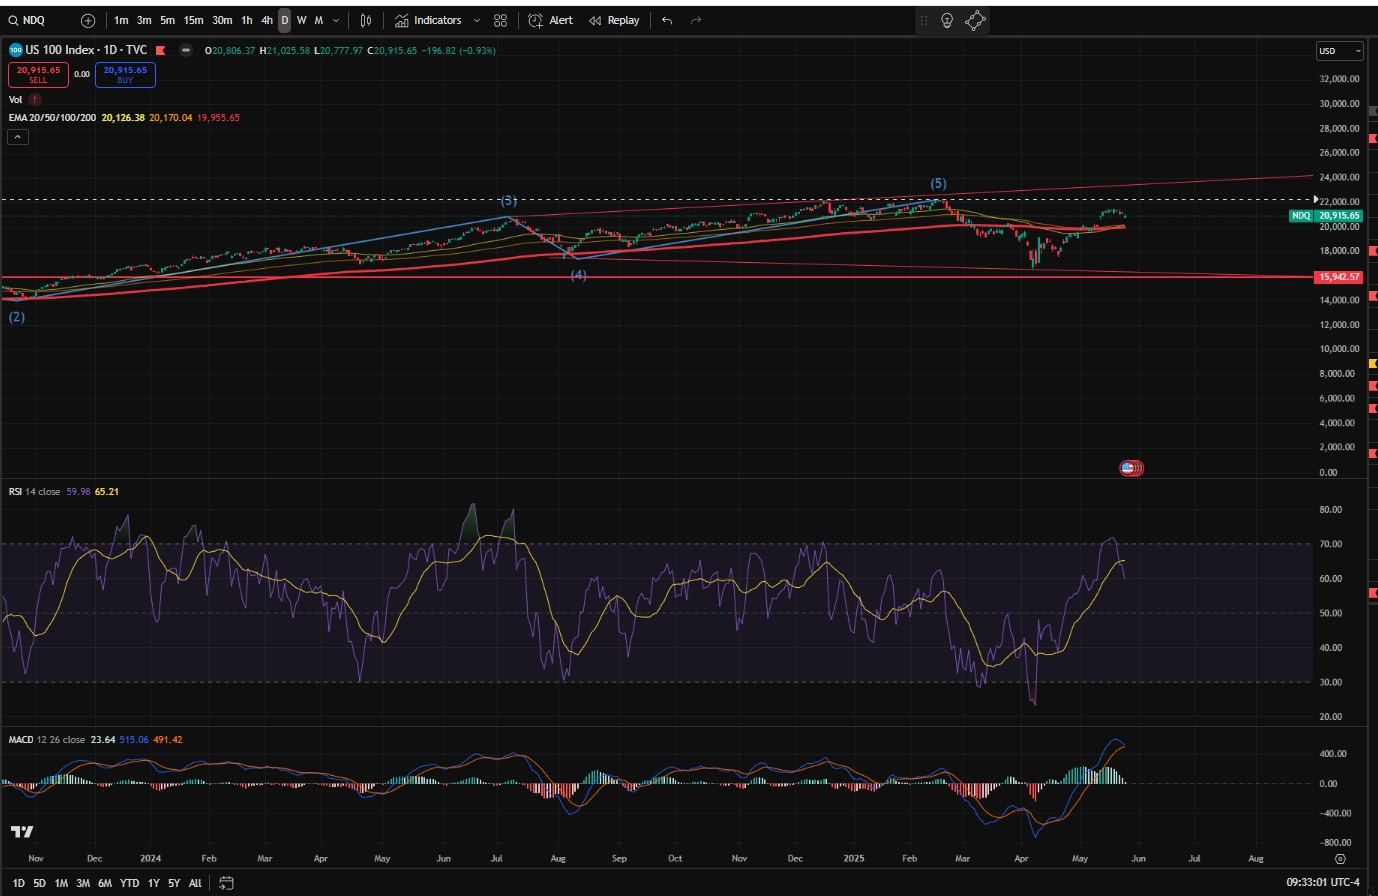
Task: Open time axis settings target icon
Action: coord(1340,859)
